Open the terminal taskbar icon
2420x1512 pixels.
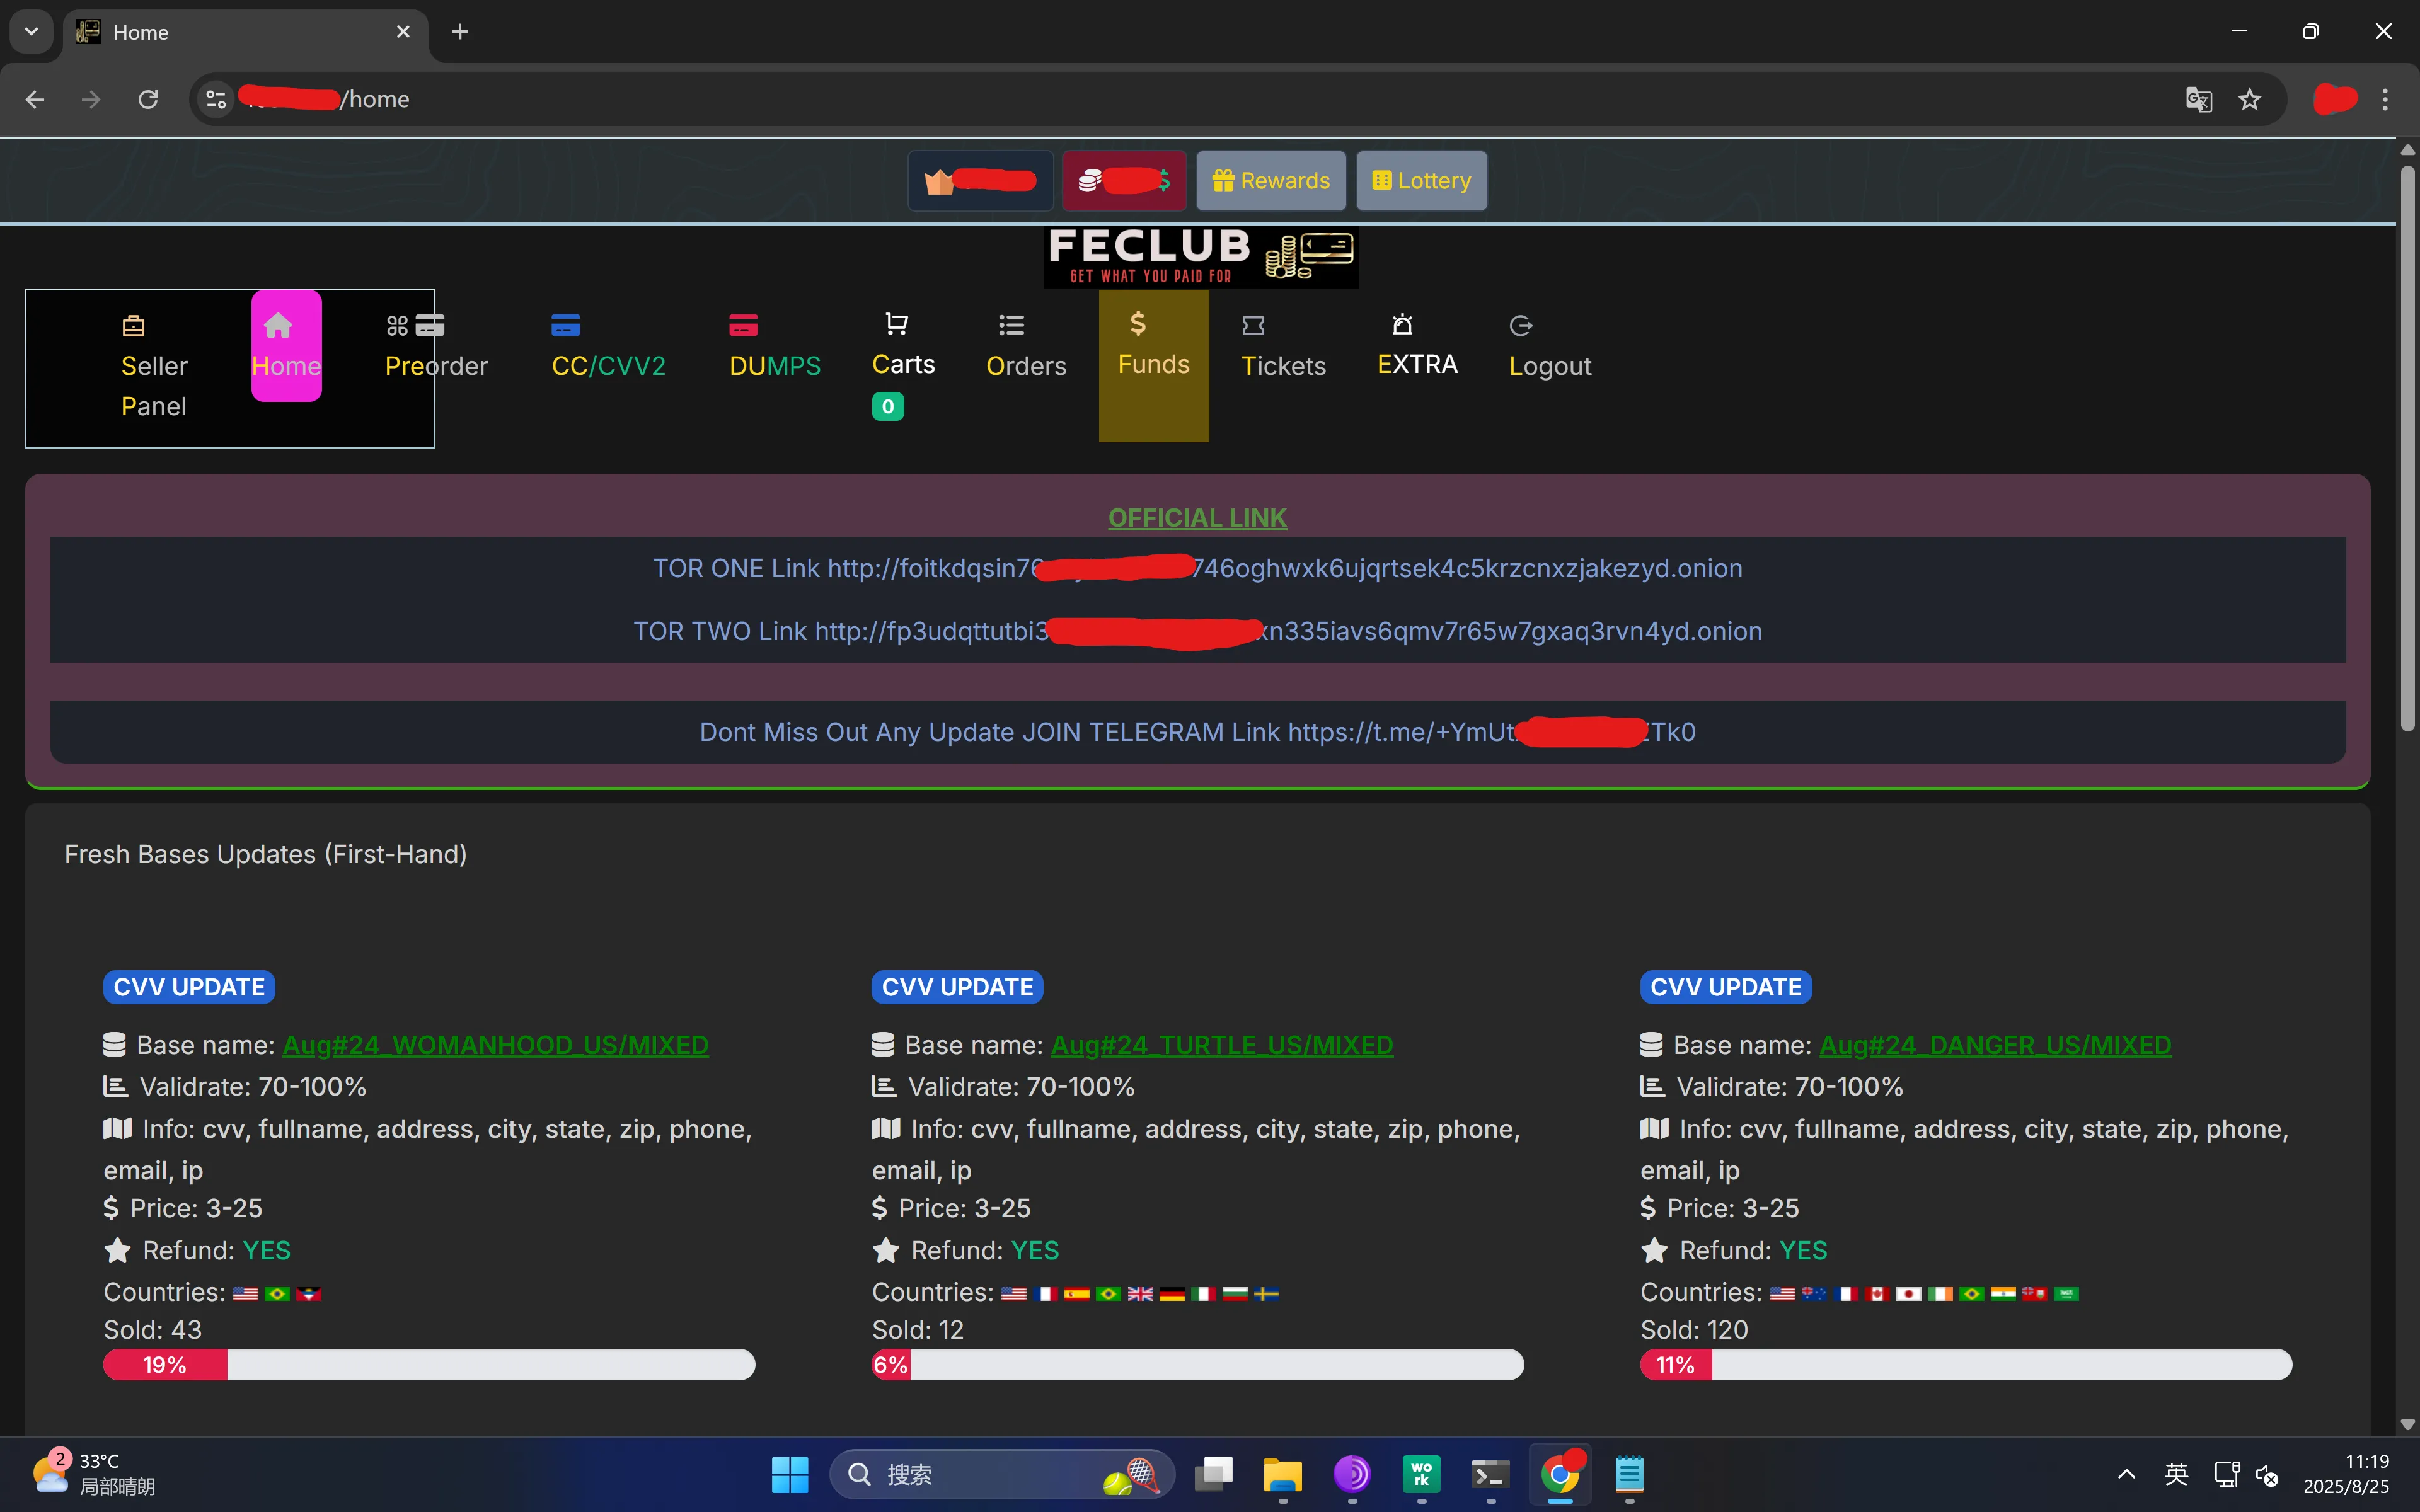[1490, 1474]
